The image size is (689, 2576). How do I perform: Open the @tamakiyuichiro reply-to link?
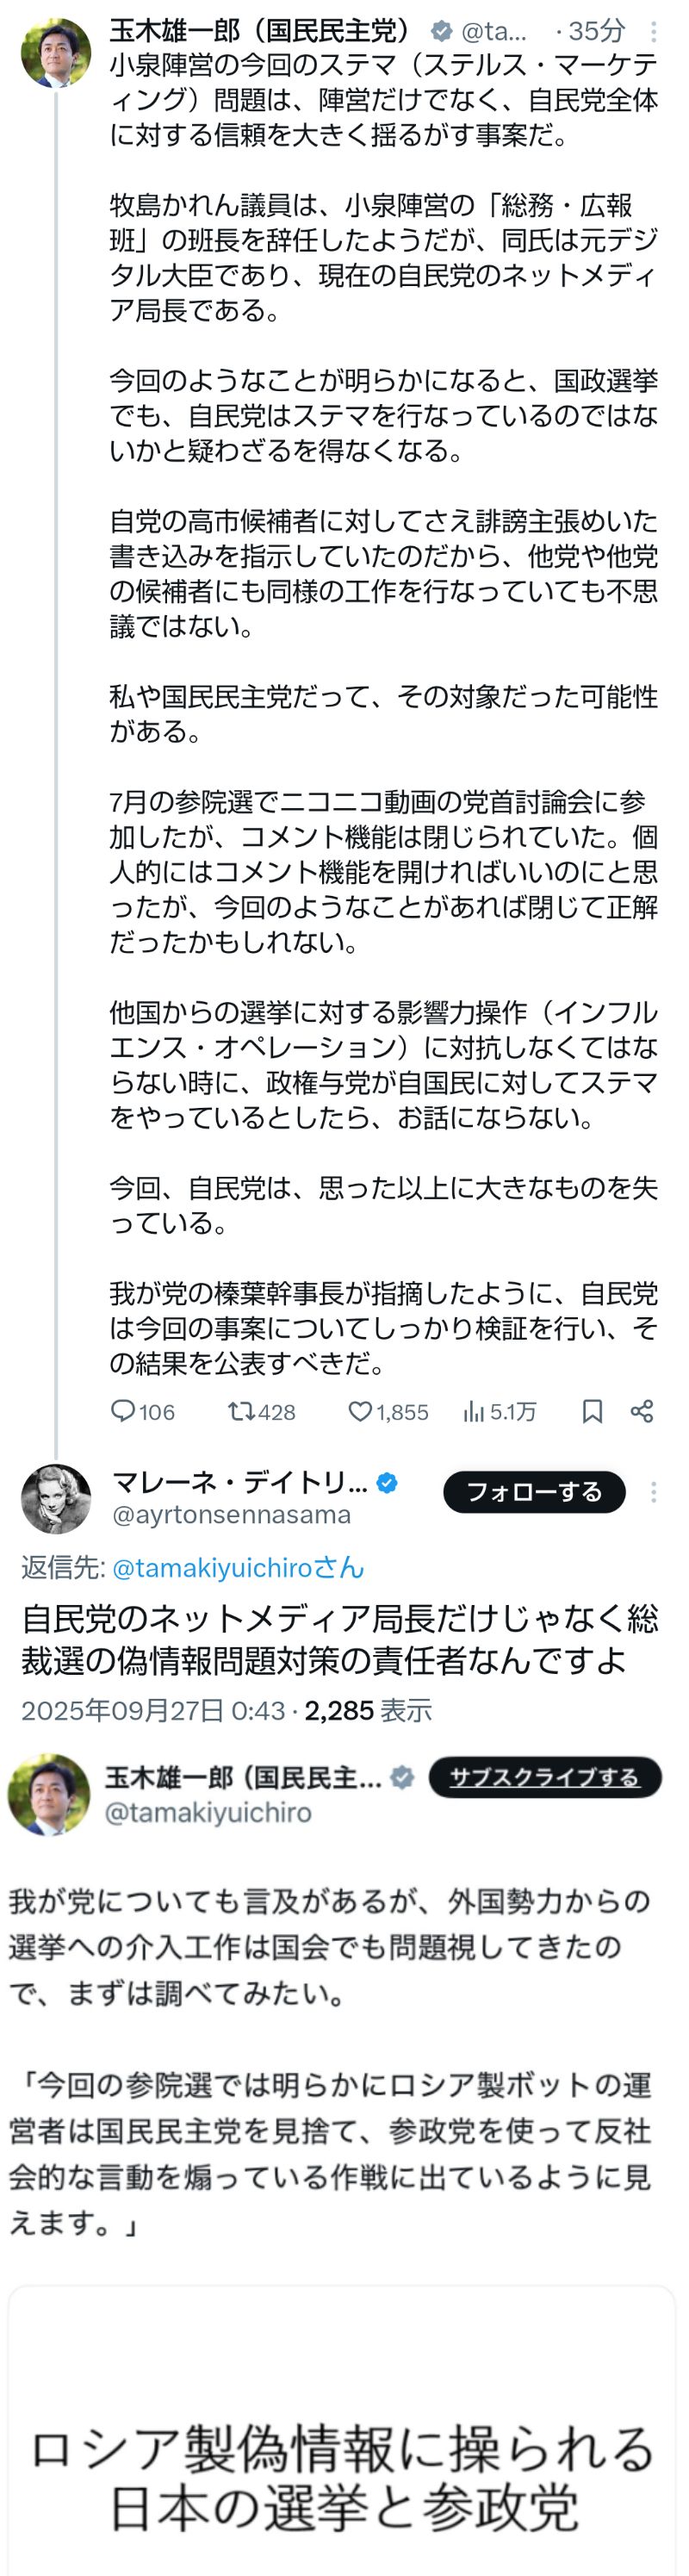pyautogui.click(x=238, y=1567)
